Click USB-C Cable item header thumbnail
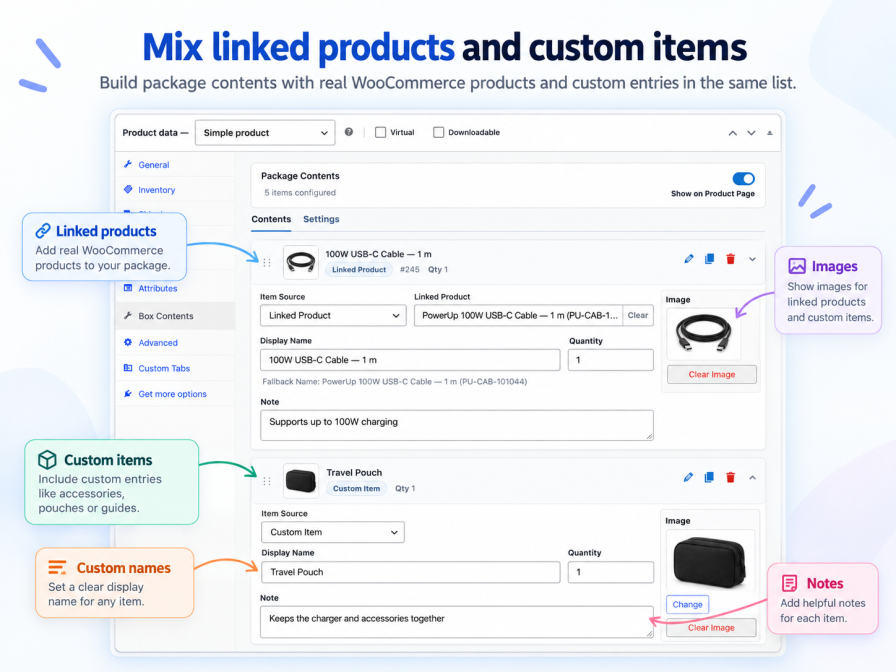Screen dimensions: 896x672 [x=301, y=262]
